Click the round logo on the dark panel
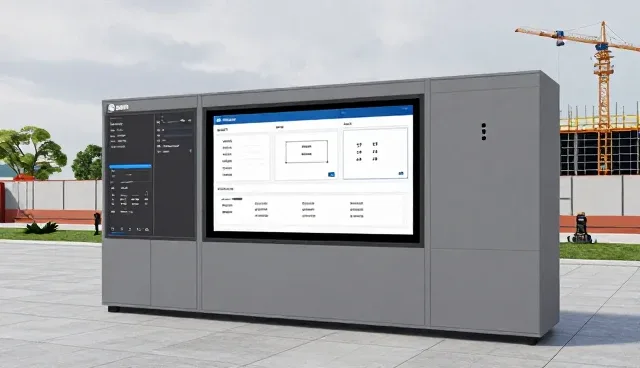The width and height of the screenshot is (640, 368). point(111,108)
